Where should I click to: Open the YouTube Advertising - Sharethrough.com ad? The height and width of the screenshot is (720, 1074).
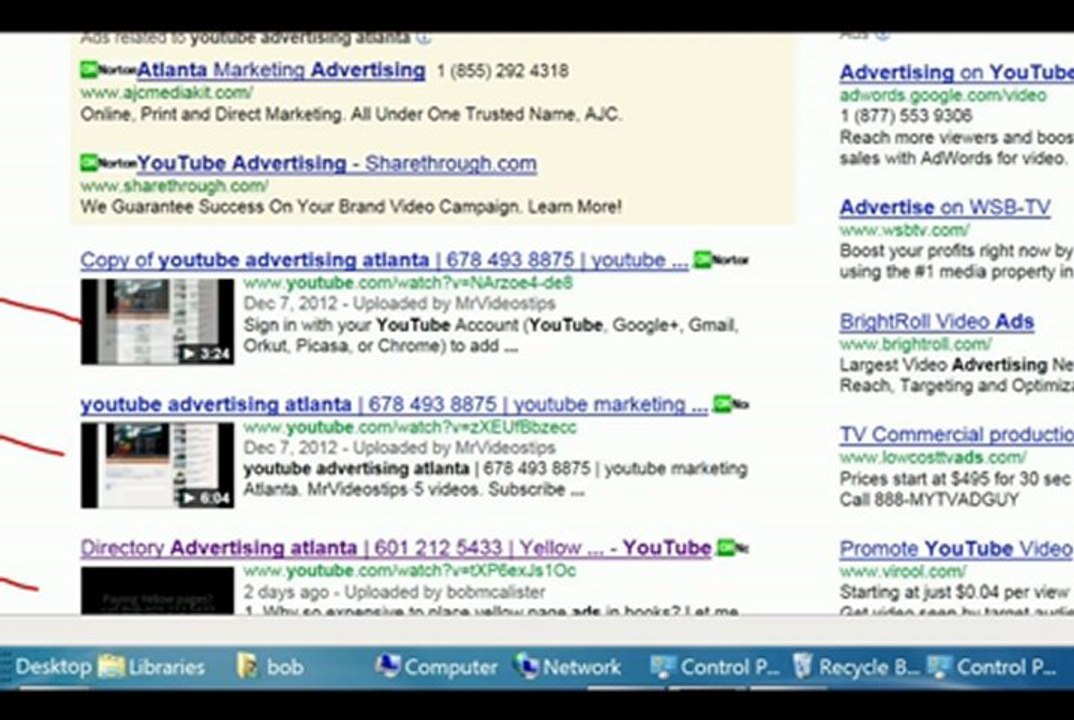point(336,163)
